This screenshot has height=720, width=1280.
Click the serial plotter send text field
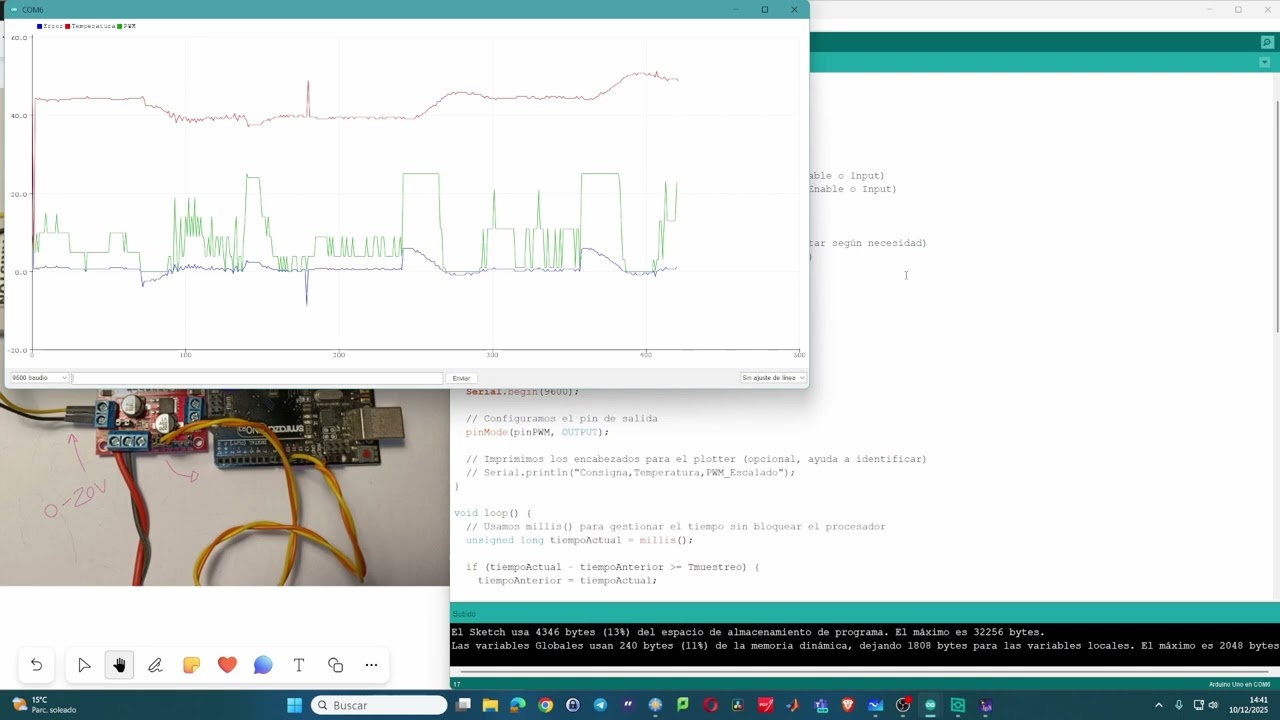coord(257,378)
